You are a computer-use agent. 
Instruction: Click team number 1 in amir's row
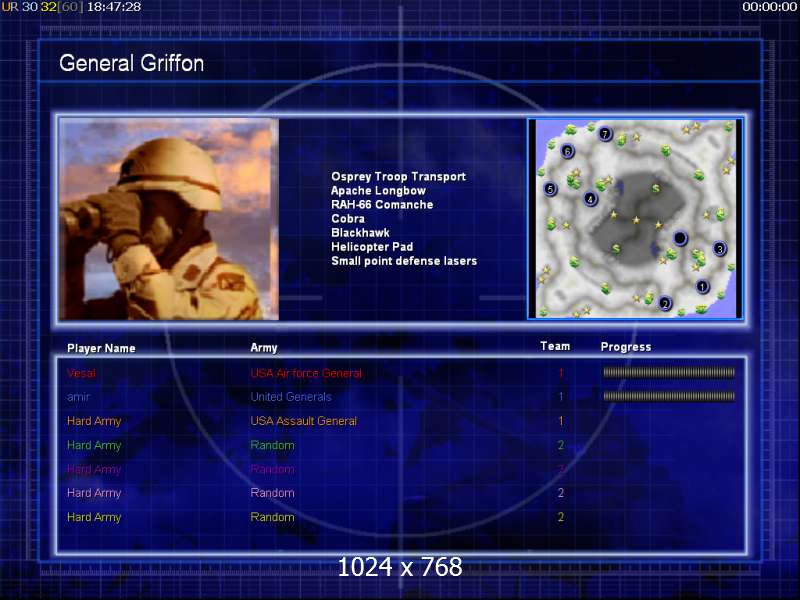tap(561, 397)
